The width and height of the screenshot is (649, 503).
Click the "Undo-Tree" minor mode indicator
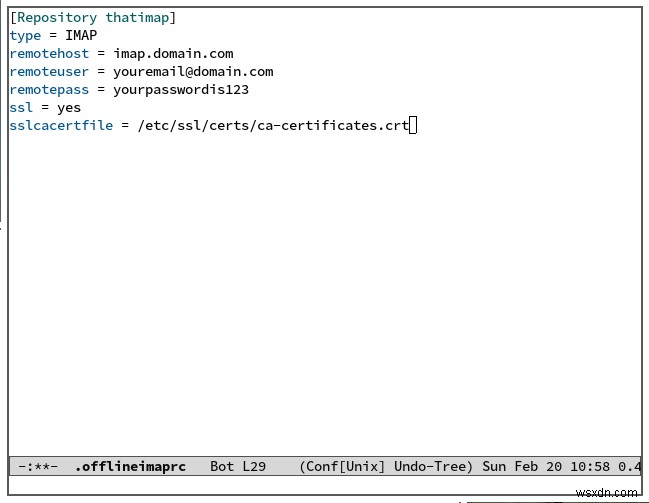click(x=430, y=467)
